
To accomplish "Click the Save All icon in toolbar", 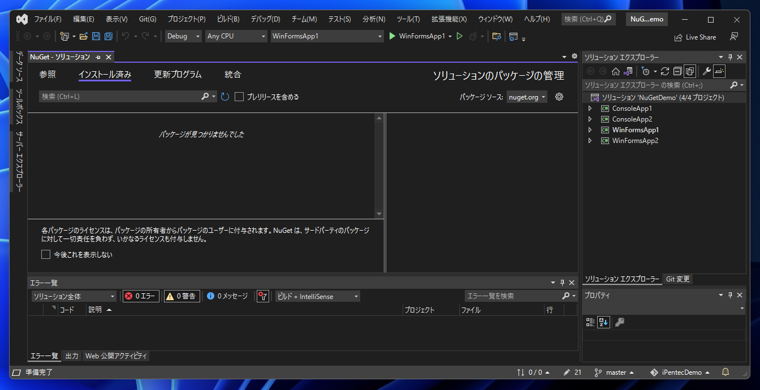I will [x=108, y=36].
